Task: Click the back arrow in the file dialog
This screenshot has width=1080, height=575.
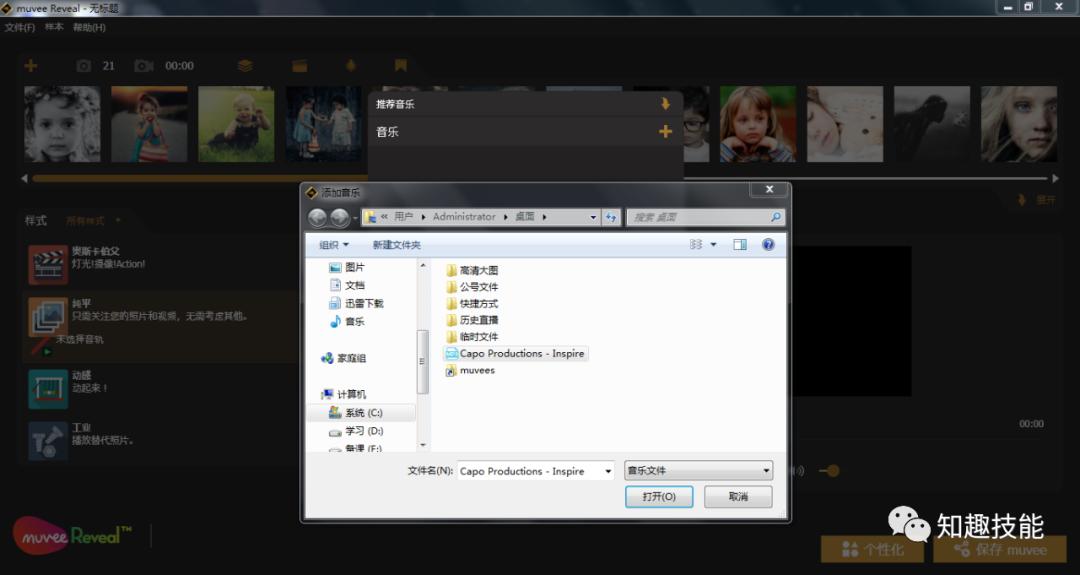Action: tap(318, 217)
